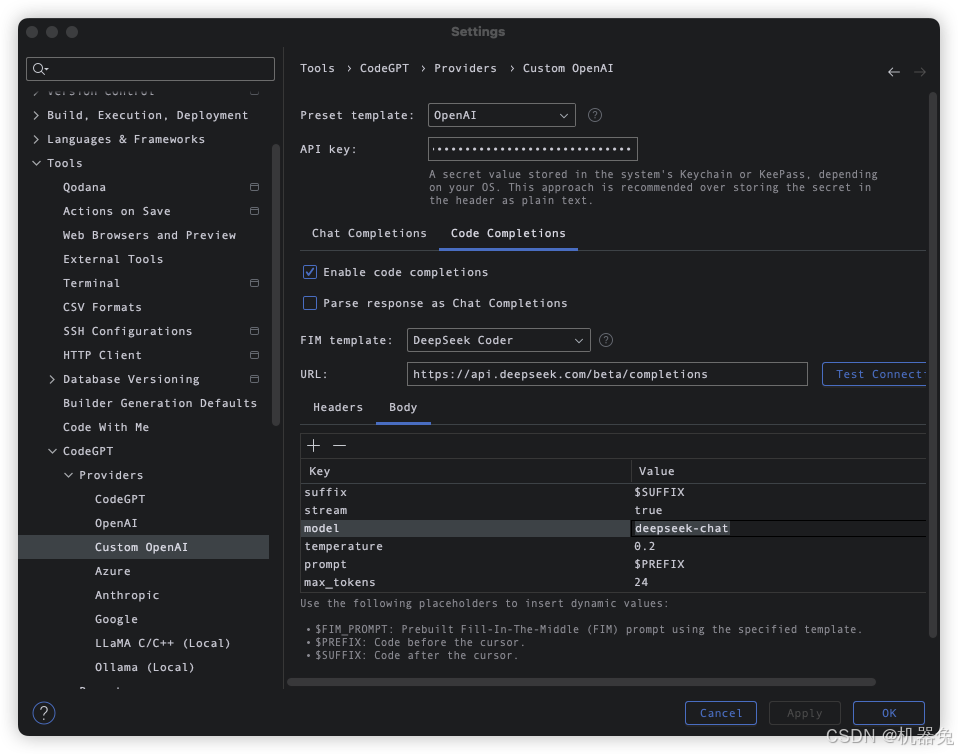Remove selected body row with minus icon
Viewport: 958px width, 754px height.
coord(339,445)
